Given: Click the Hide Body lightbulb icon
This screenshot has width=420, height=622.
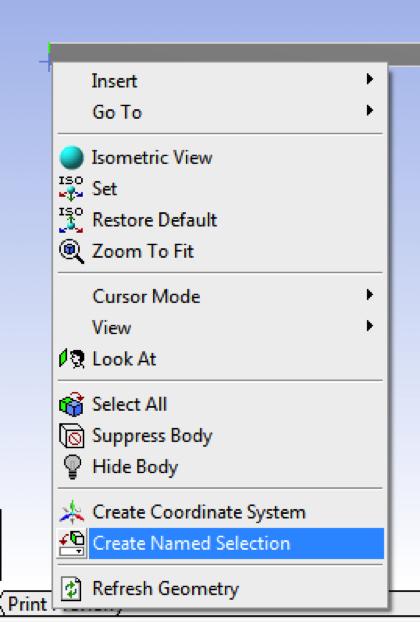Looking at the screenshot, I should tap(72, 467).
